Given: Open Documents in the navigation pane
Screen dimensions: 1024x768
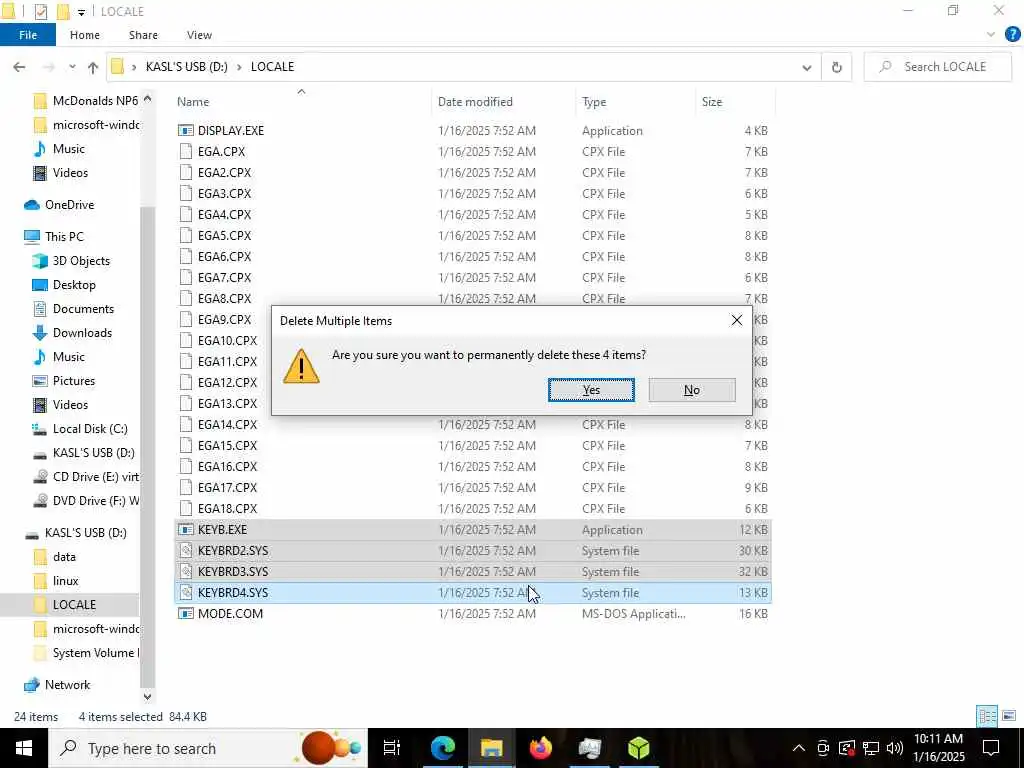Looking at the screenshot, I should [x=83, y=308].
